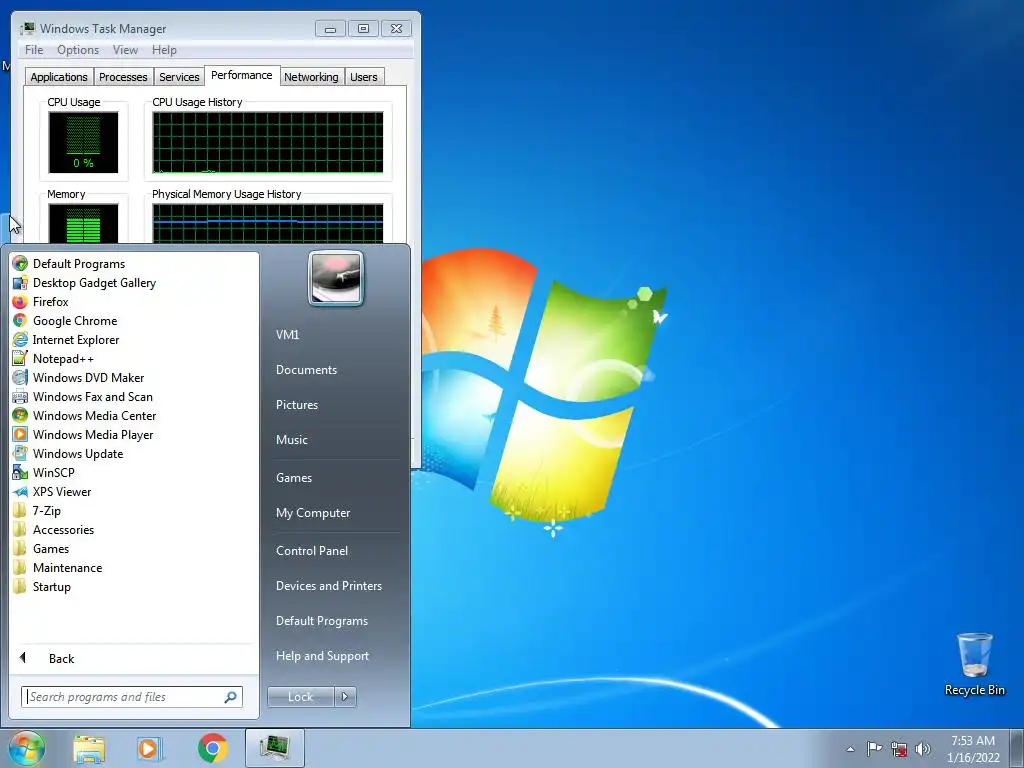Open VM1 user folder link
Image resolution: width=1024 pixels, height=768 pixels.
(x=287, y=334)
